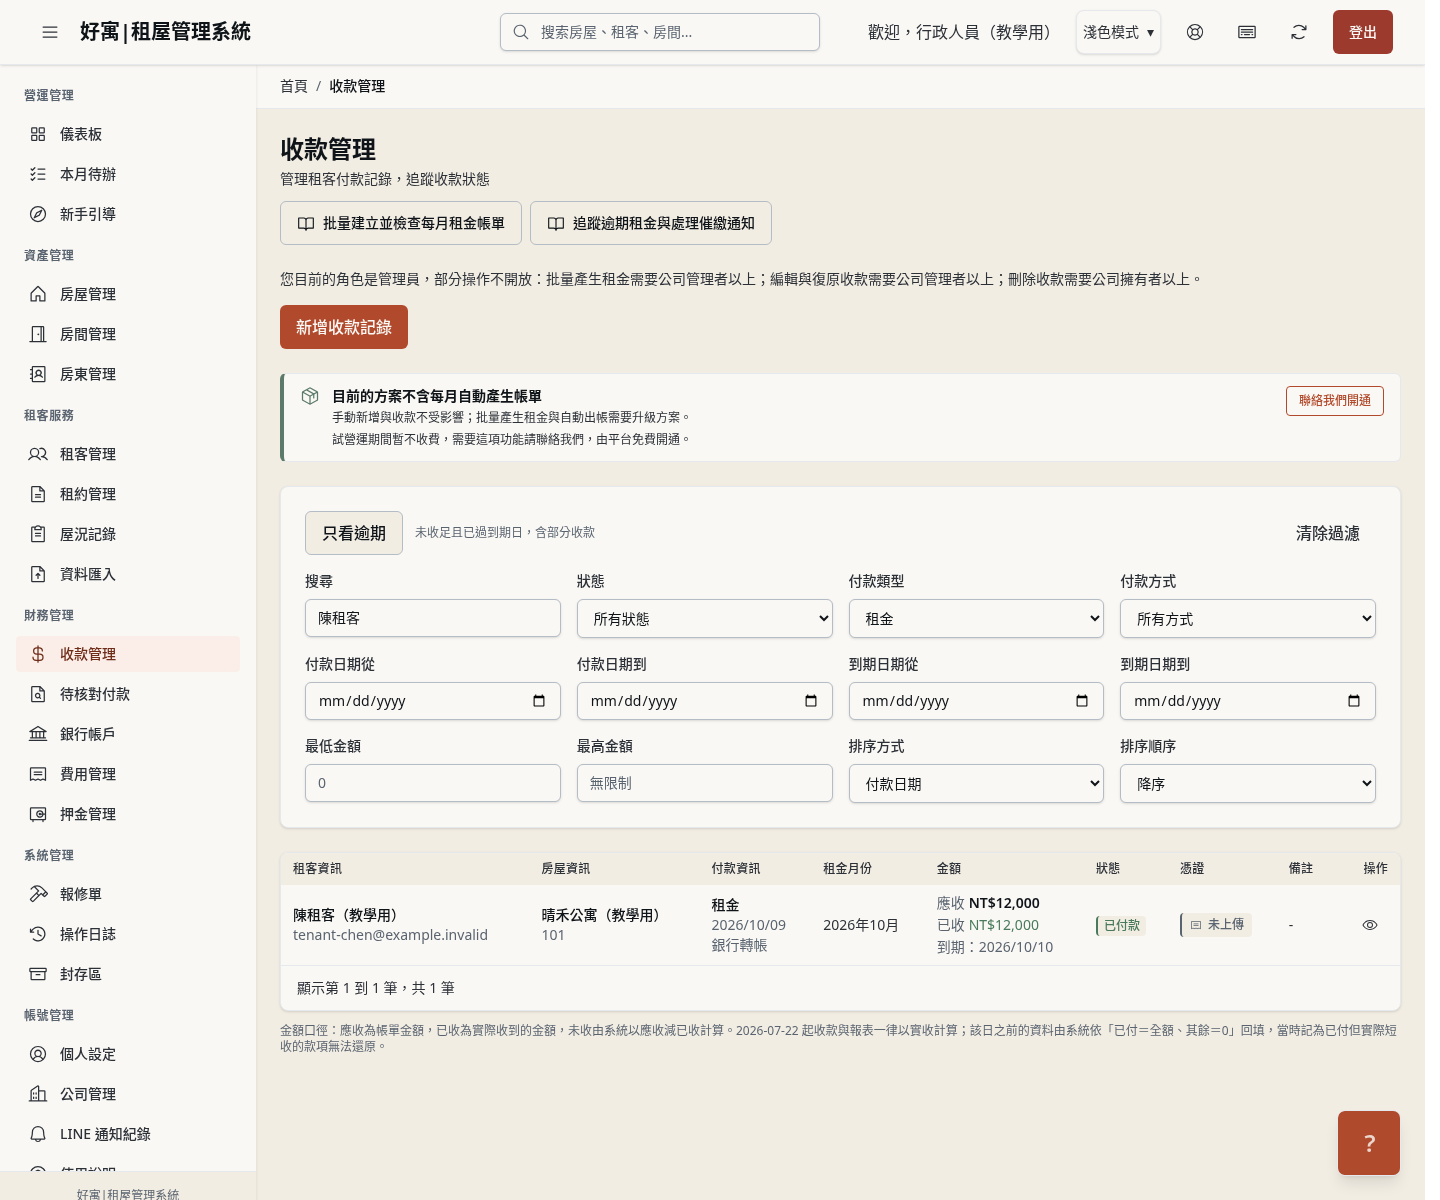Click the 新增收款記錄 button
This screenshot has height=1200, width=1440.
tap(344, 327)
